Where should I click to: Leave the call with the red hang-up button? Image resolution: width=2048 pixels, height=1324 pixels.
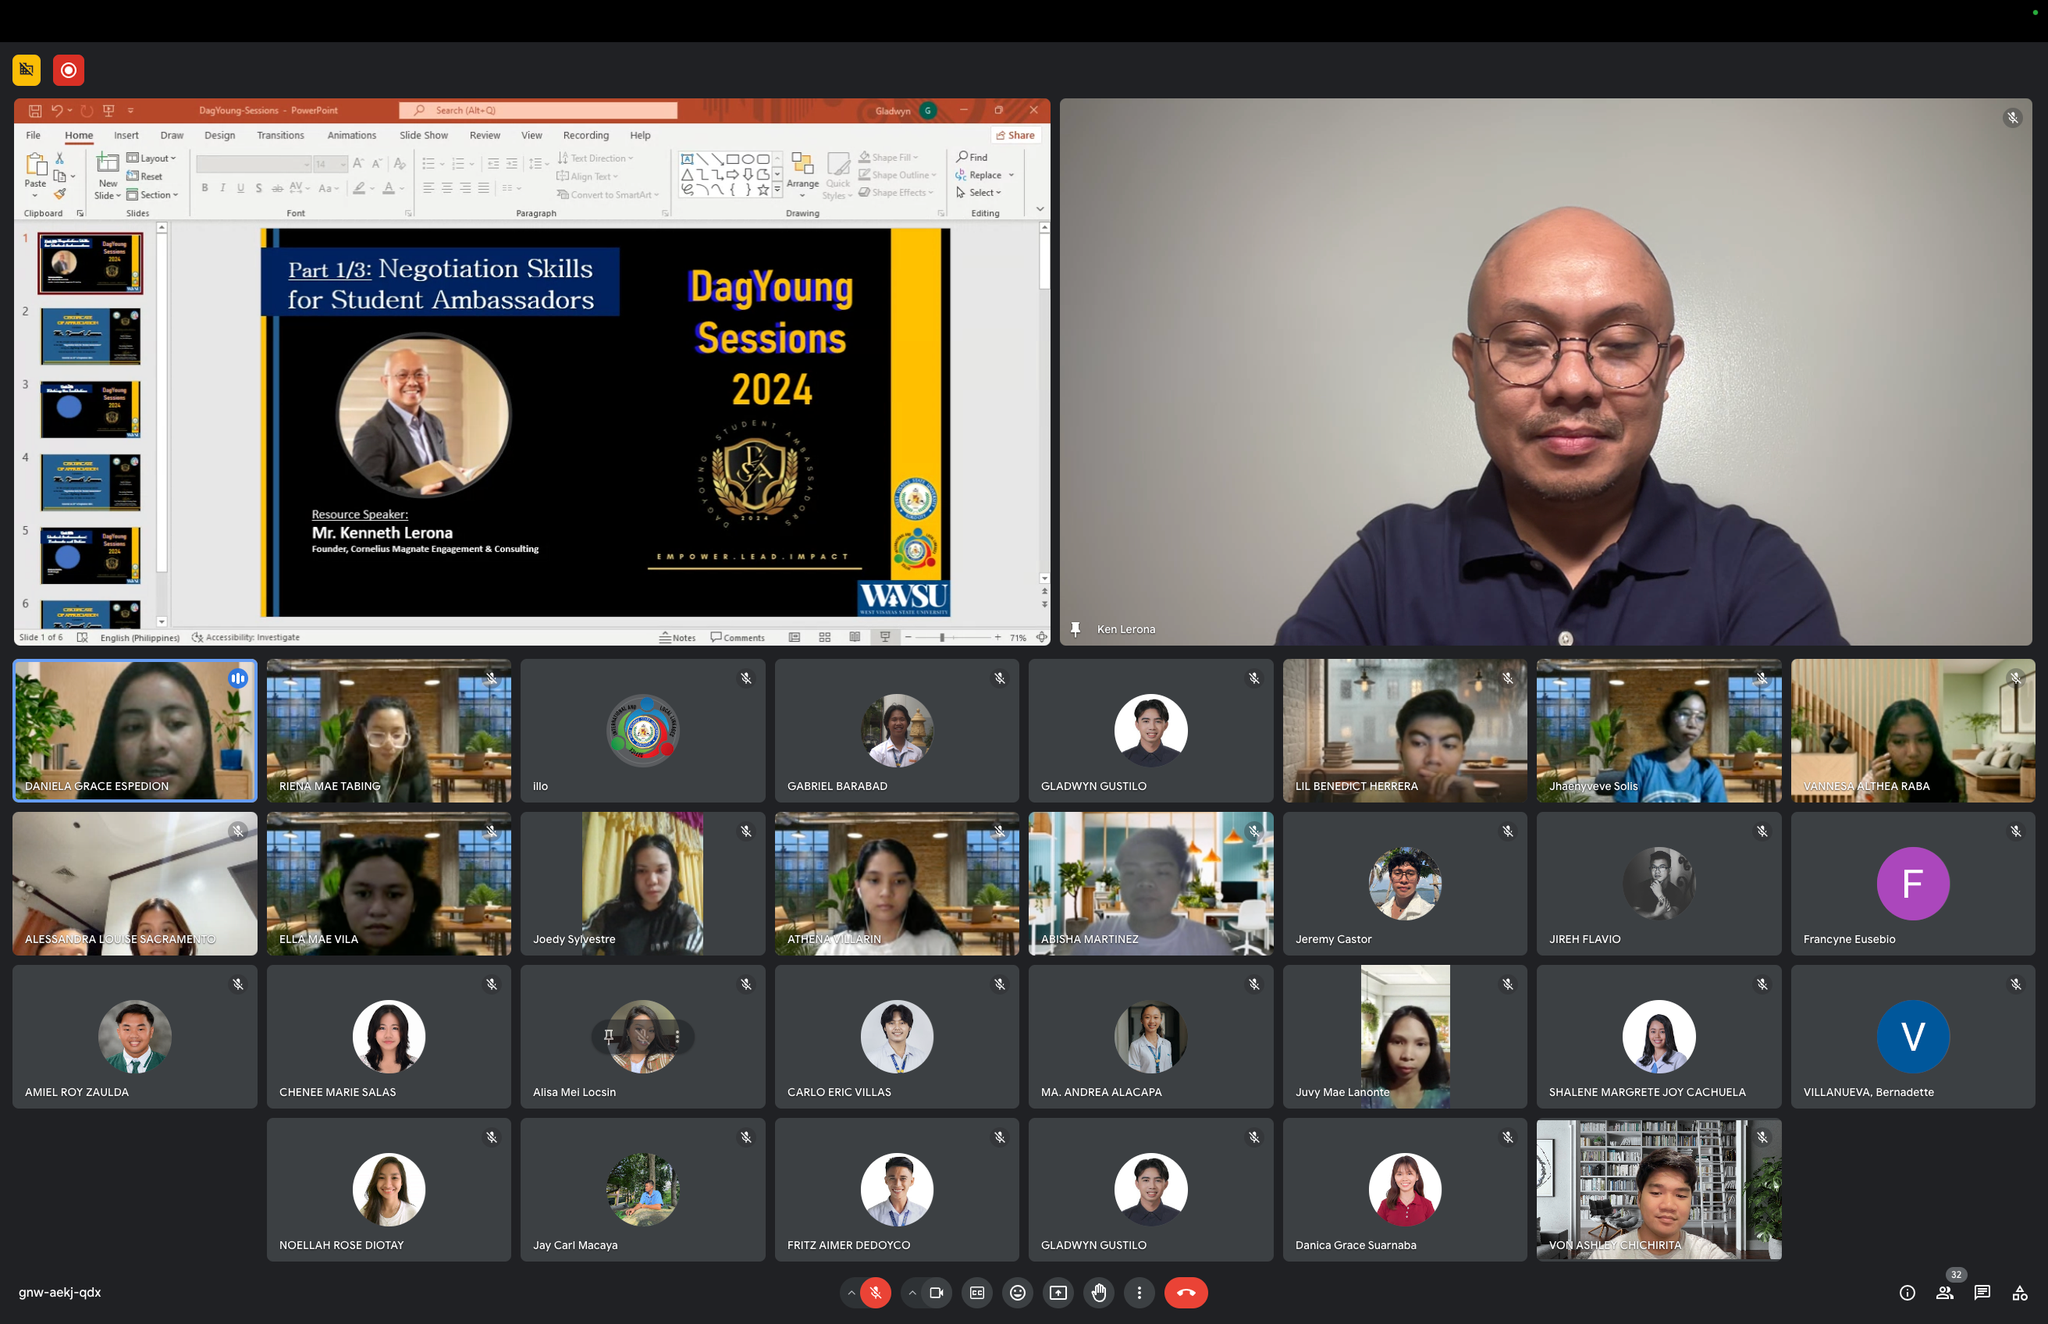pyautogui.click(x=1185, y=1293)
